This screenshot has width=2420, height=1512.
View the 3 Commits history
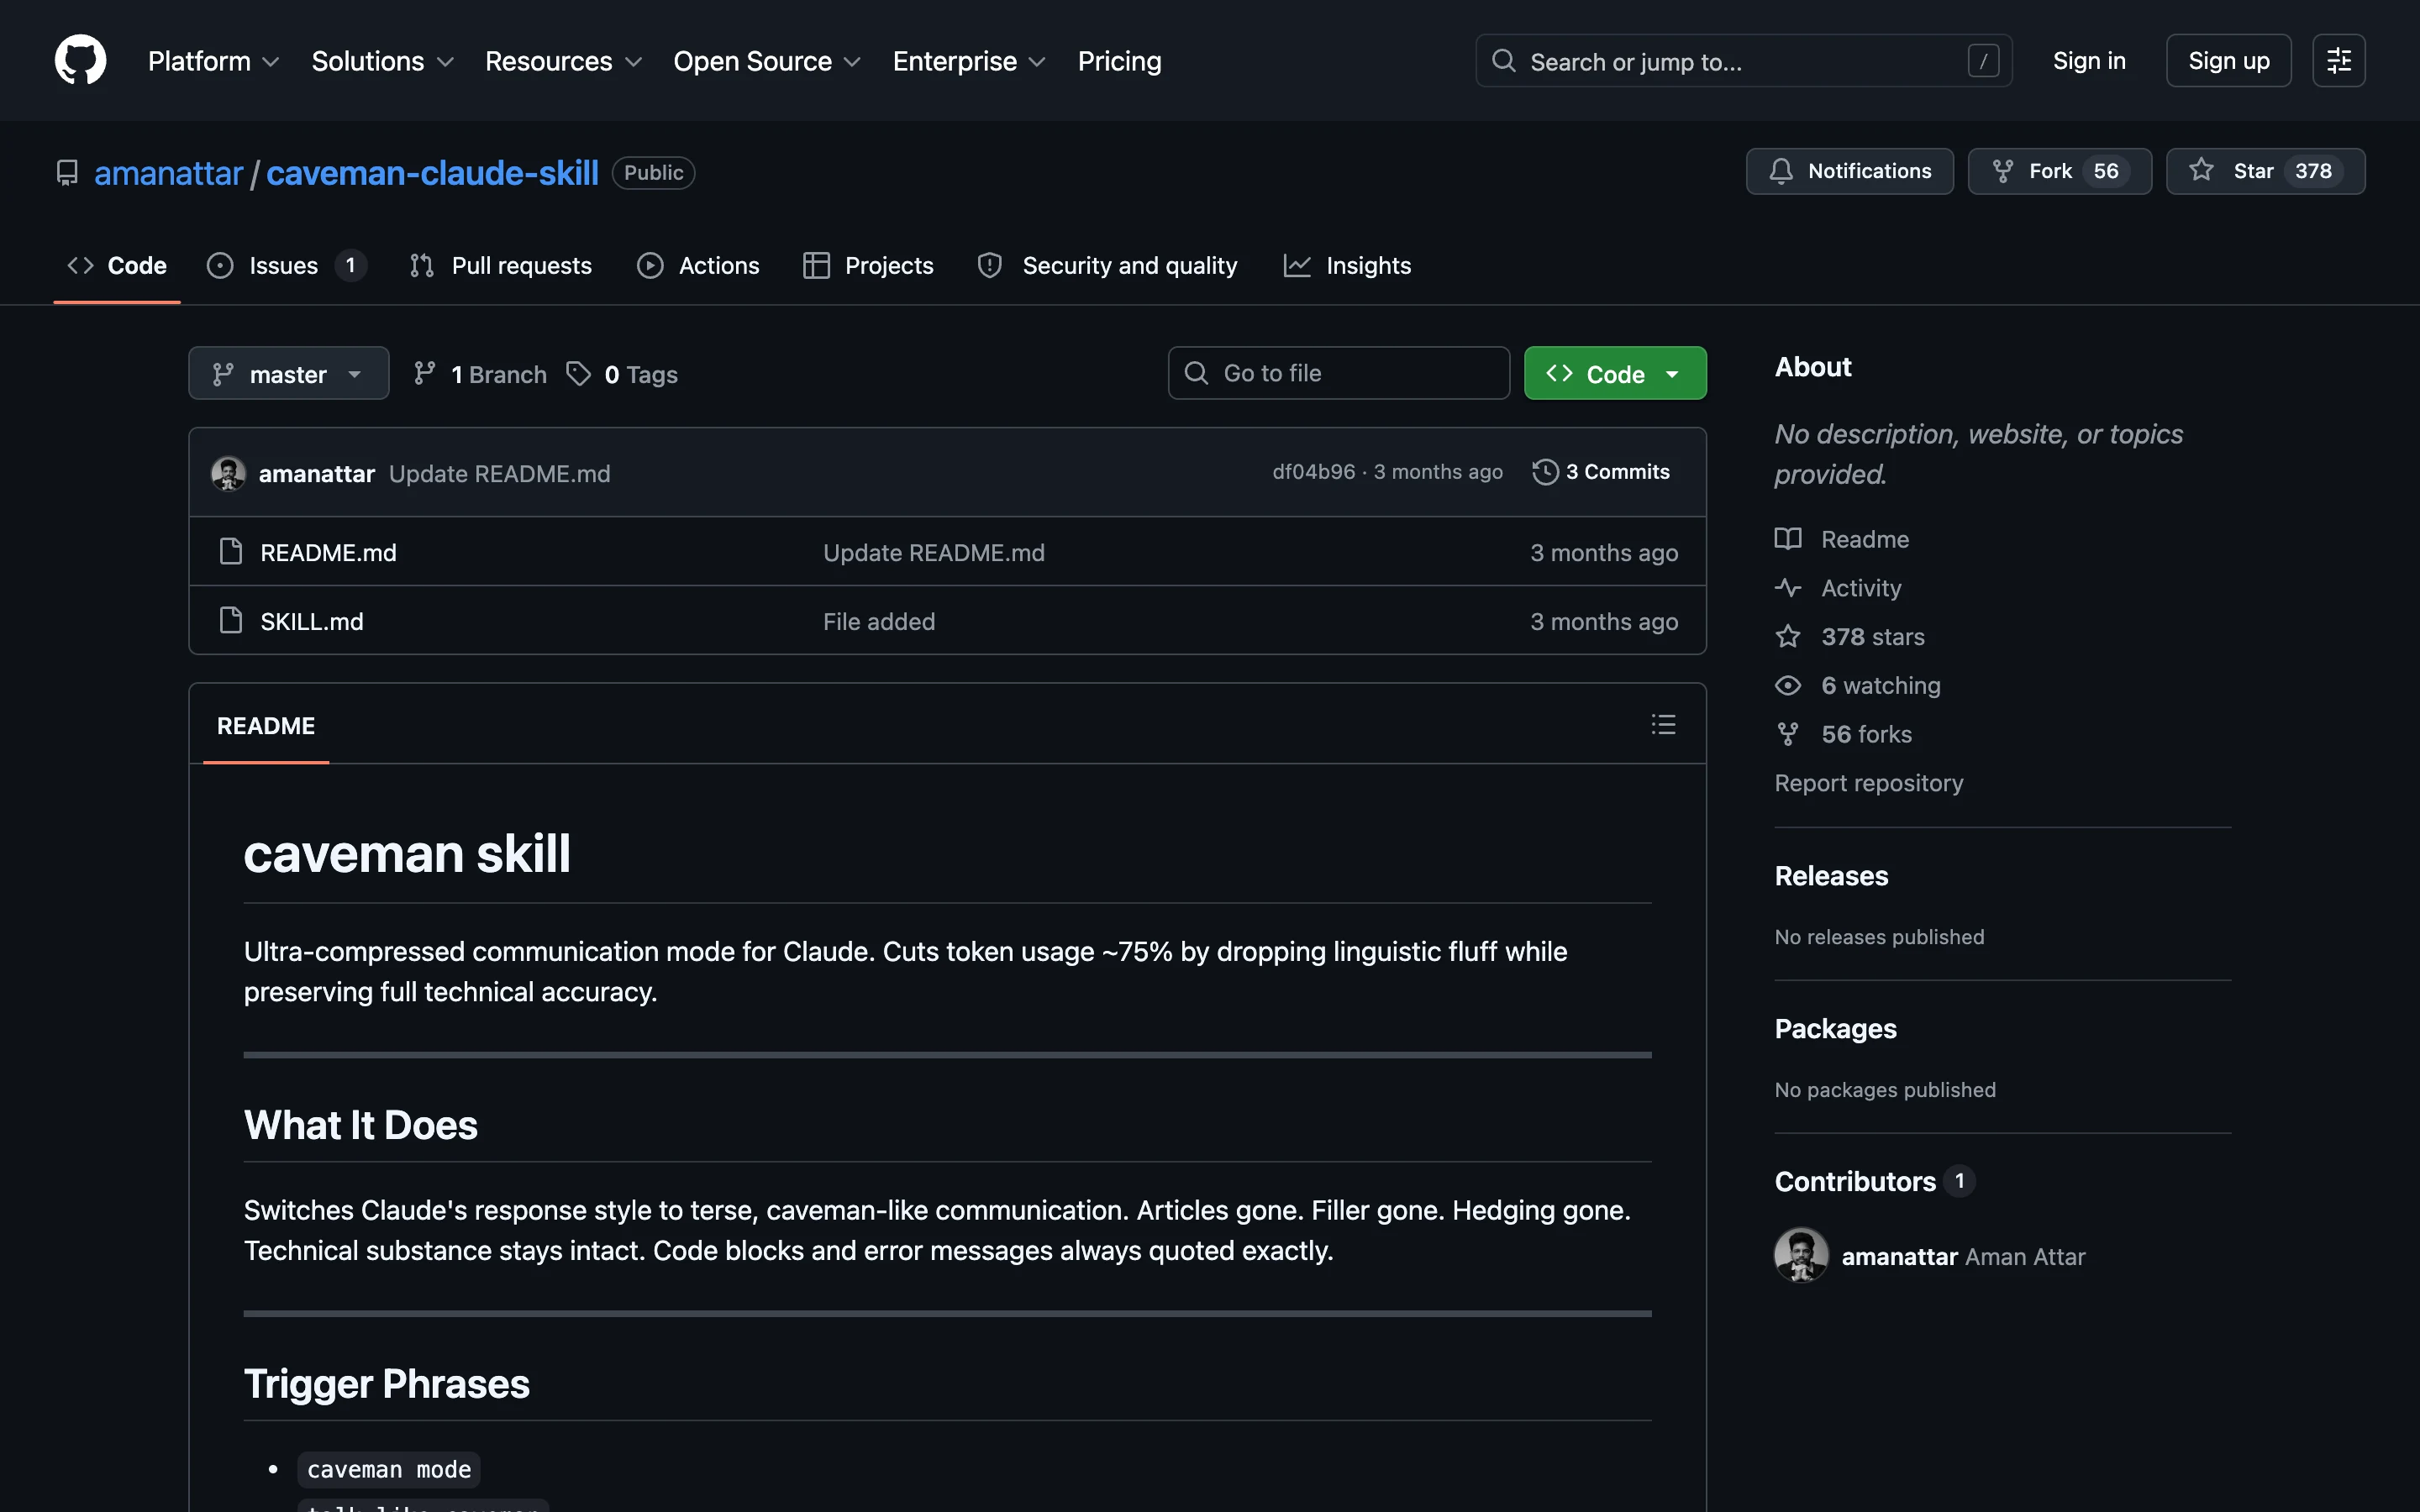(1601, 472)
